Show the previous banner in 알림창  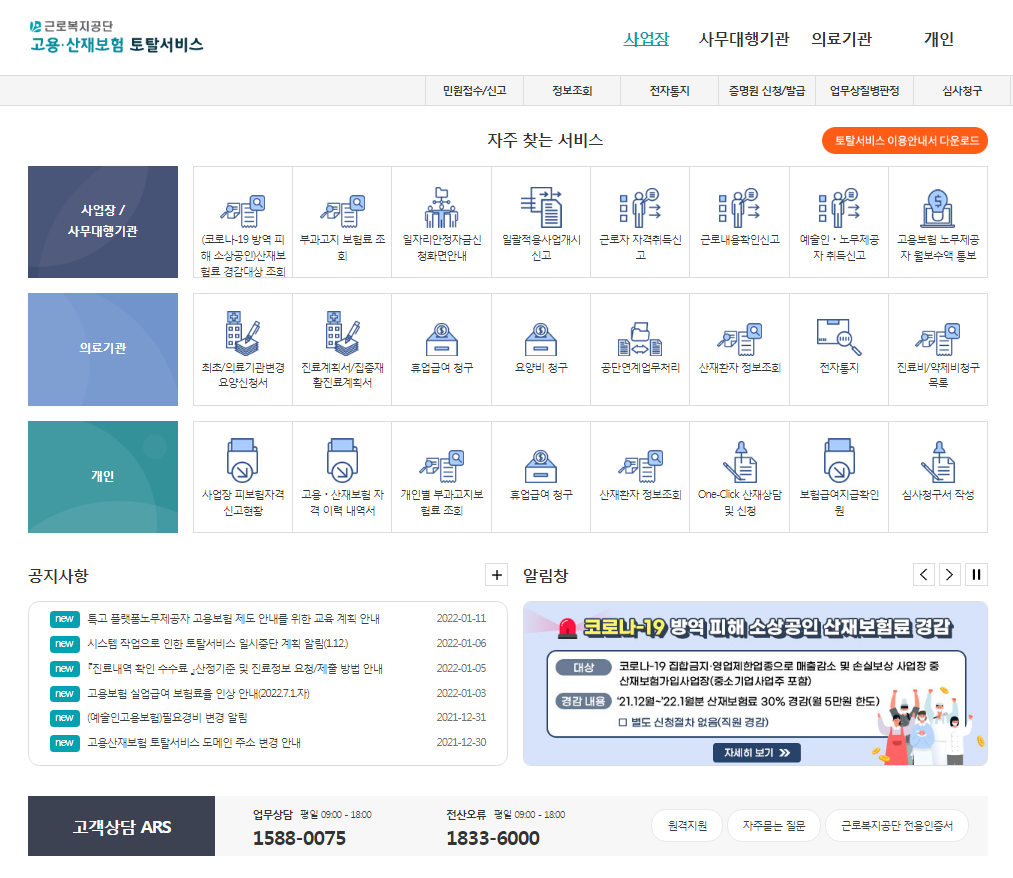[x=923, y=574]
